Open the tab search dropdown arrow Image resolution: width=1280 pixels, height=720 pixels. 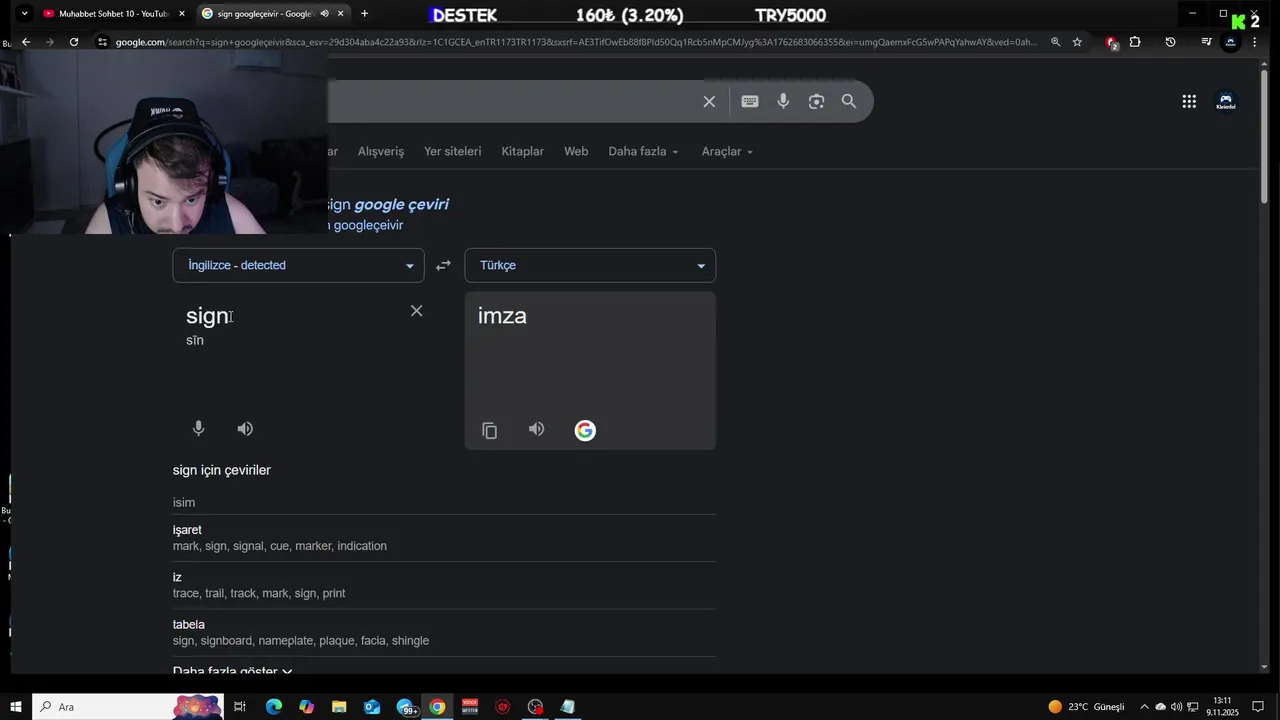tap(24, 14)
